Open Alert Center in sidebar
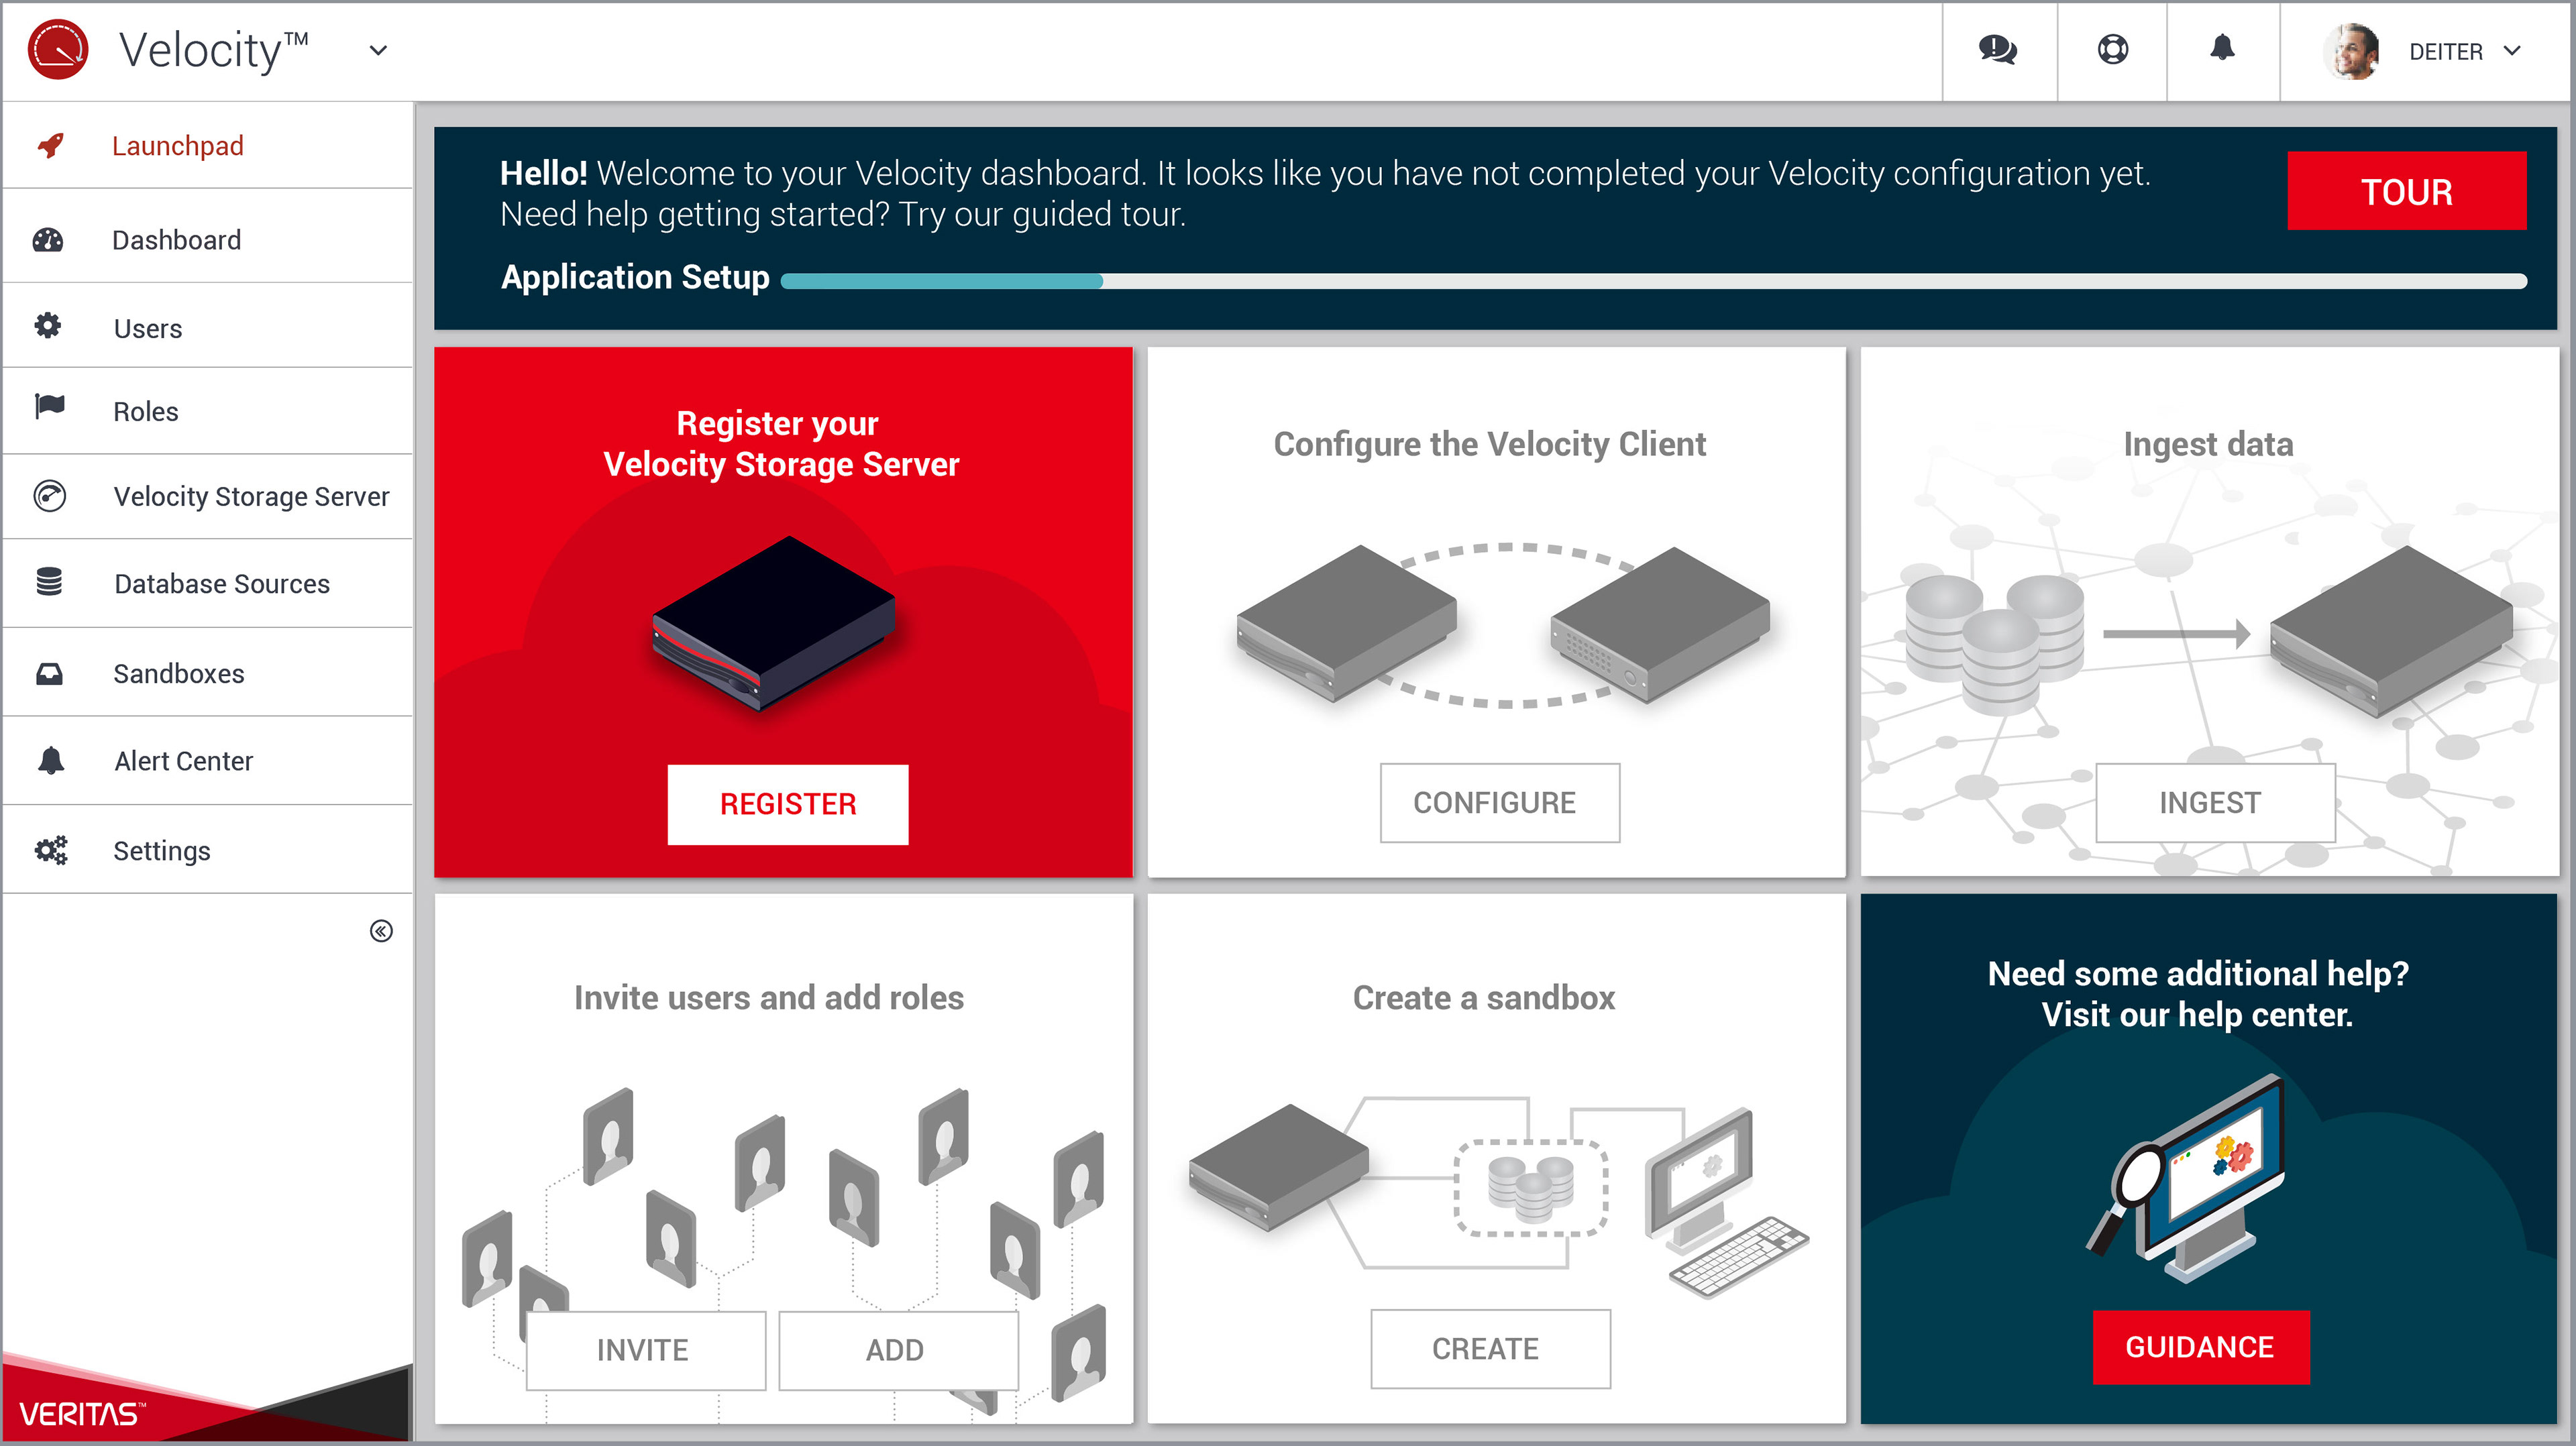This screenshot has height=1446, width=2576. 183,761
